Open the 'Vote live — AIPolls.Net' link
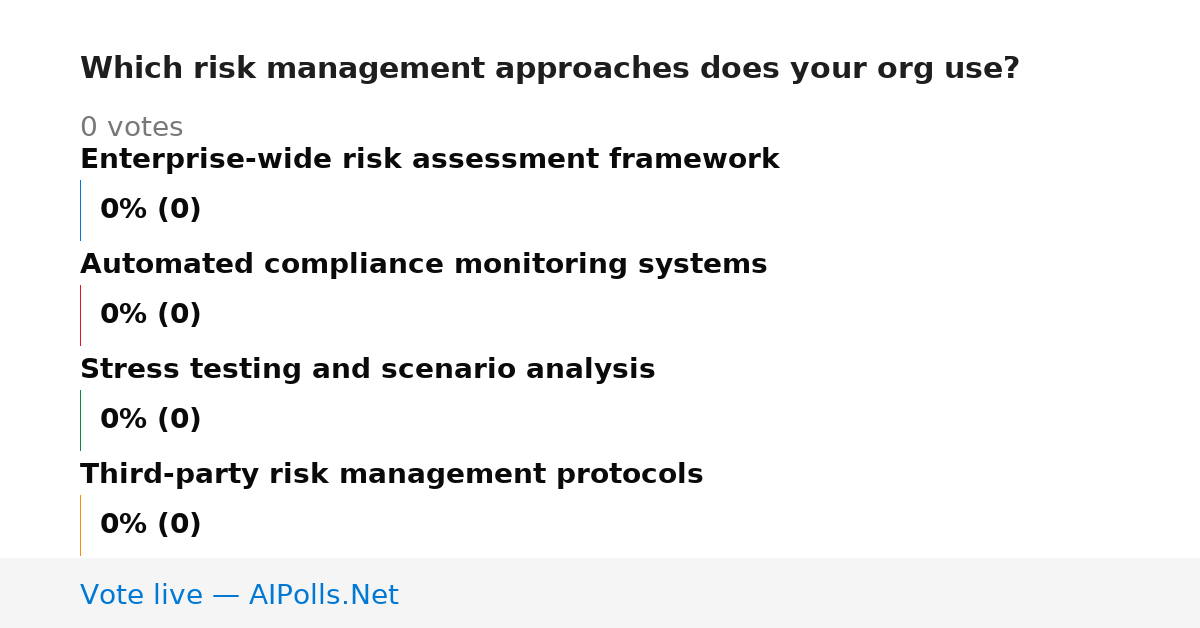 click(x=239, y=596)
